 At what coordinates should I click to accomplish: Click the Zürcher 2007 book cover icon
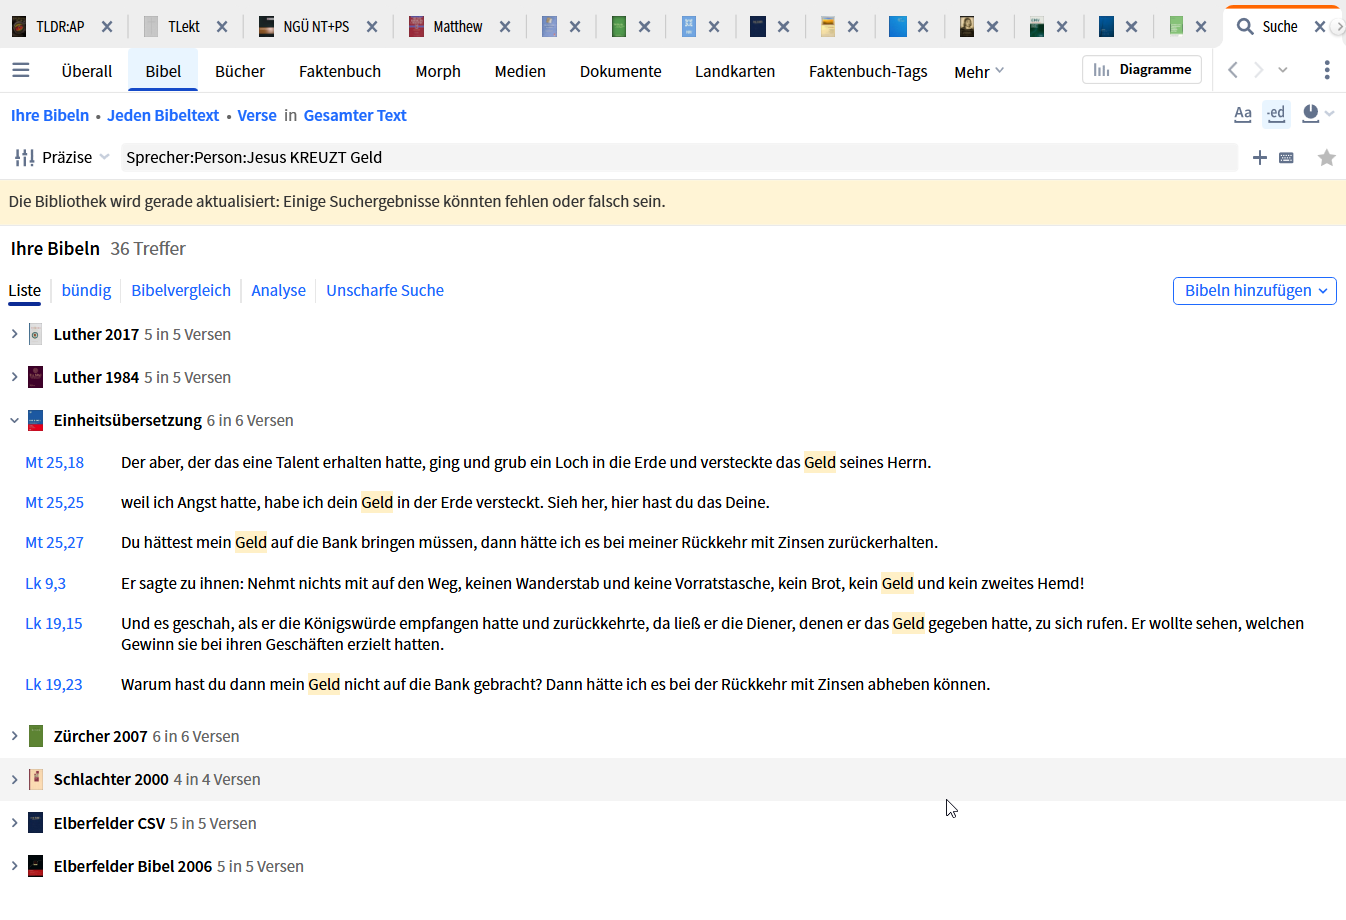point(36,736)
